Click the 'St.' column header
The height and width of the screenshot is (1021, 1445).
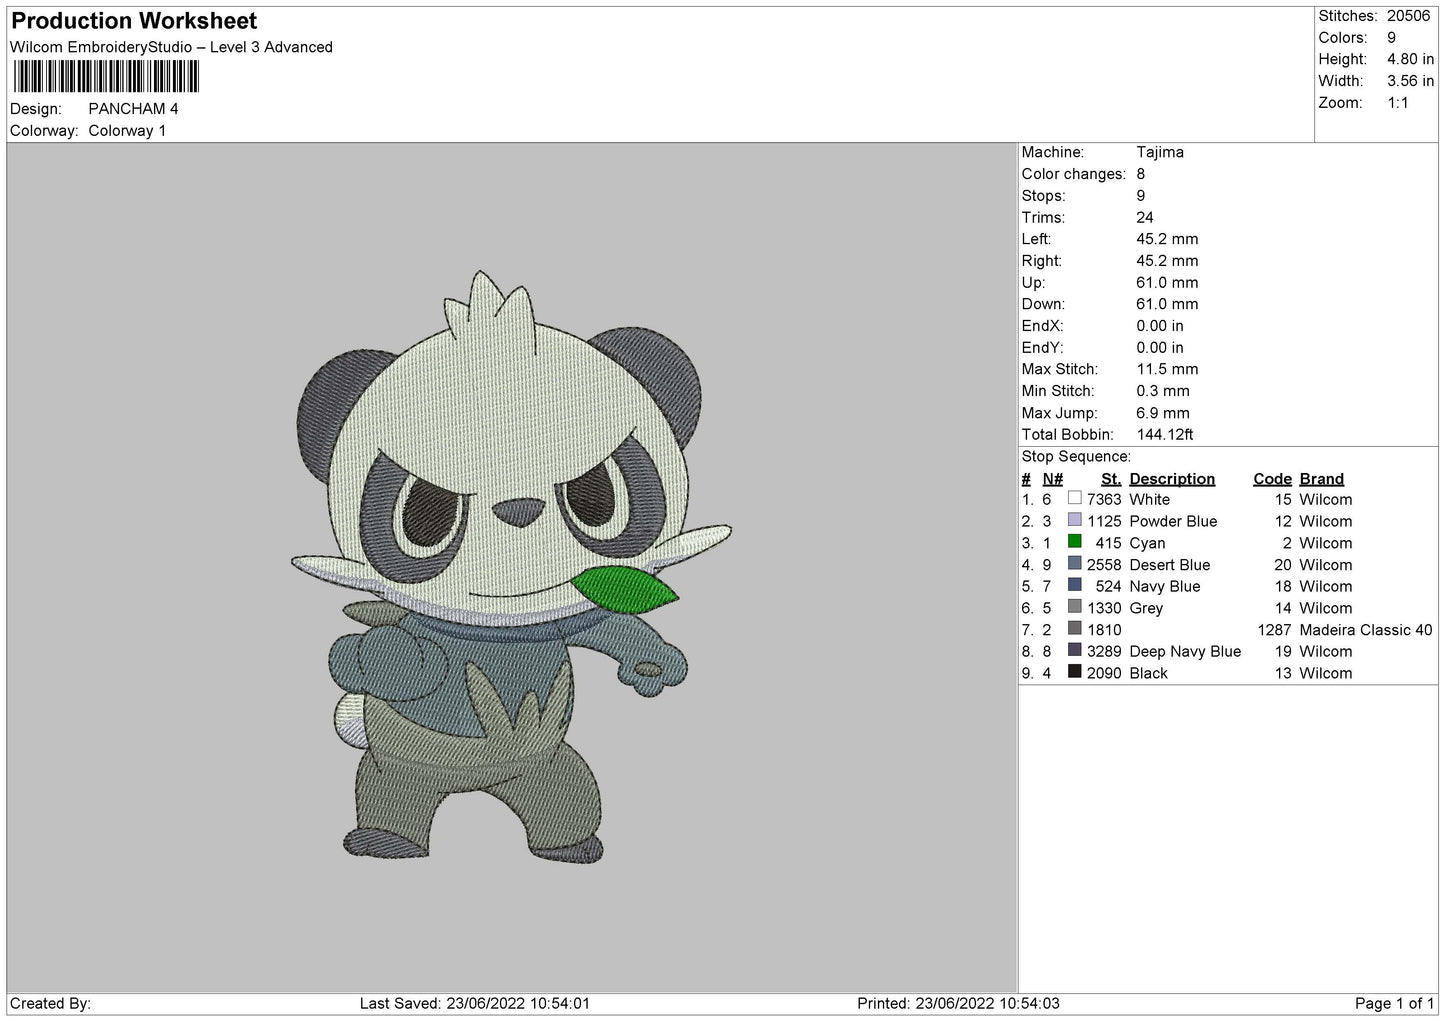click(x=1111, y=479)
